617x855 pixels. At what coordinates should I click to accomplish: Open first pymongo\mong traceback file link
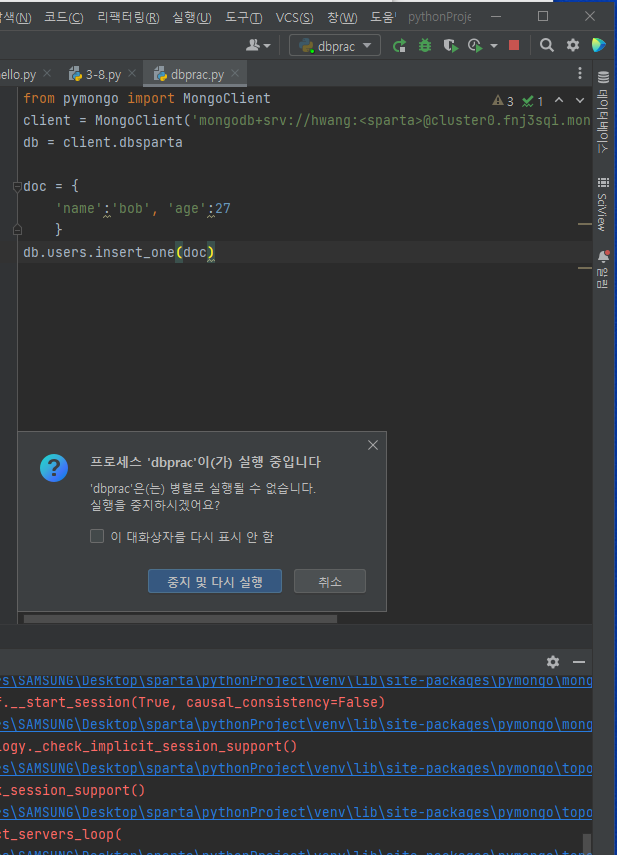pyautogui.click(x=296, y=681)
